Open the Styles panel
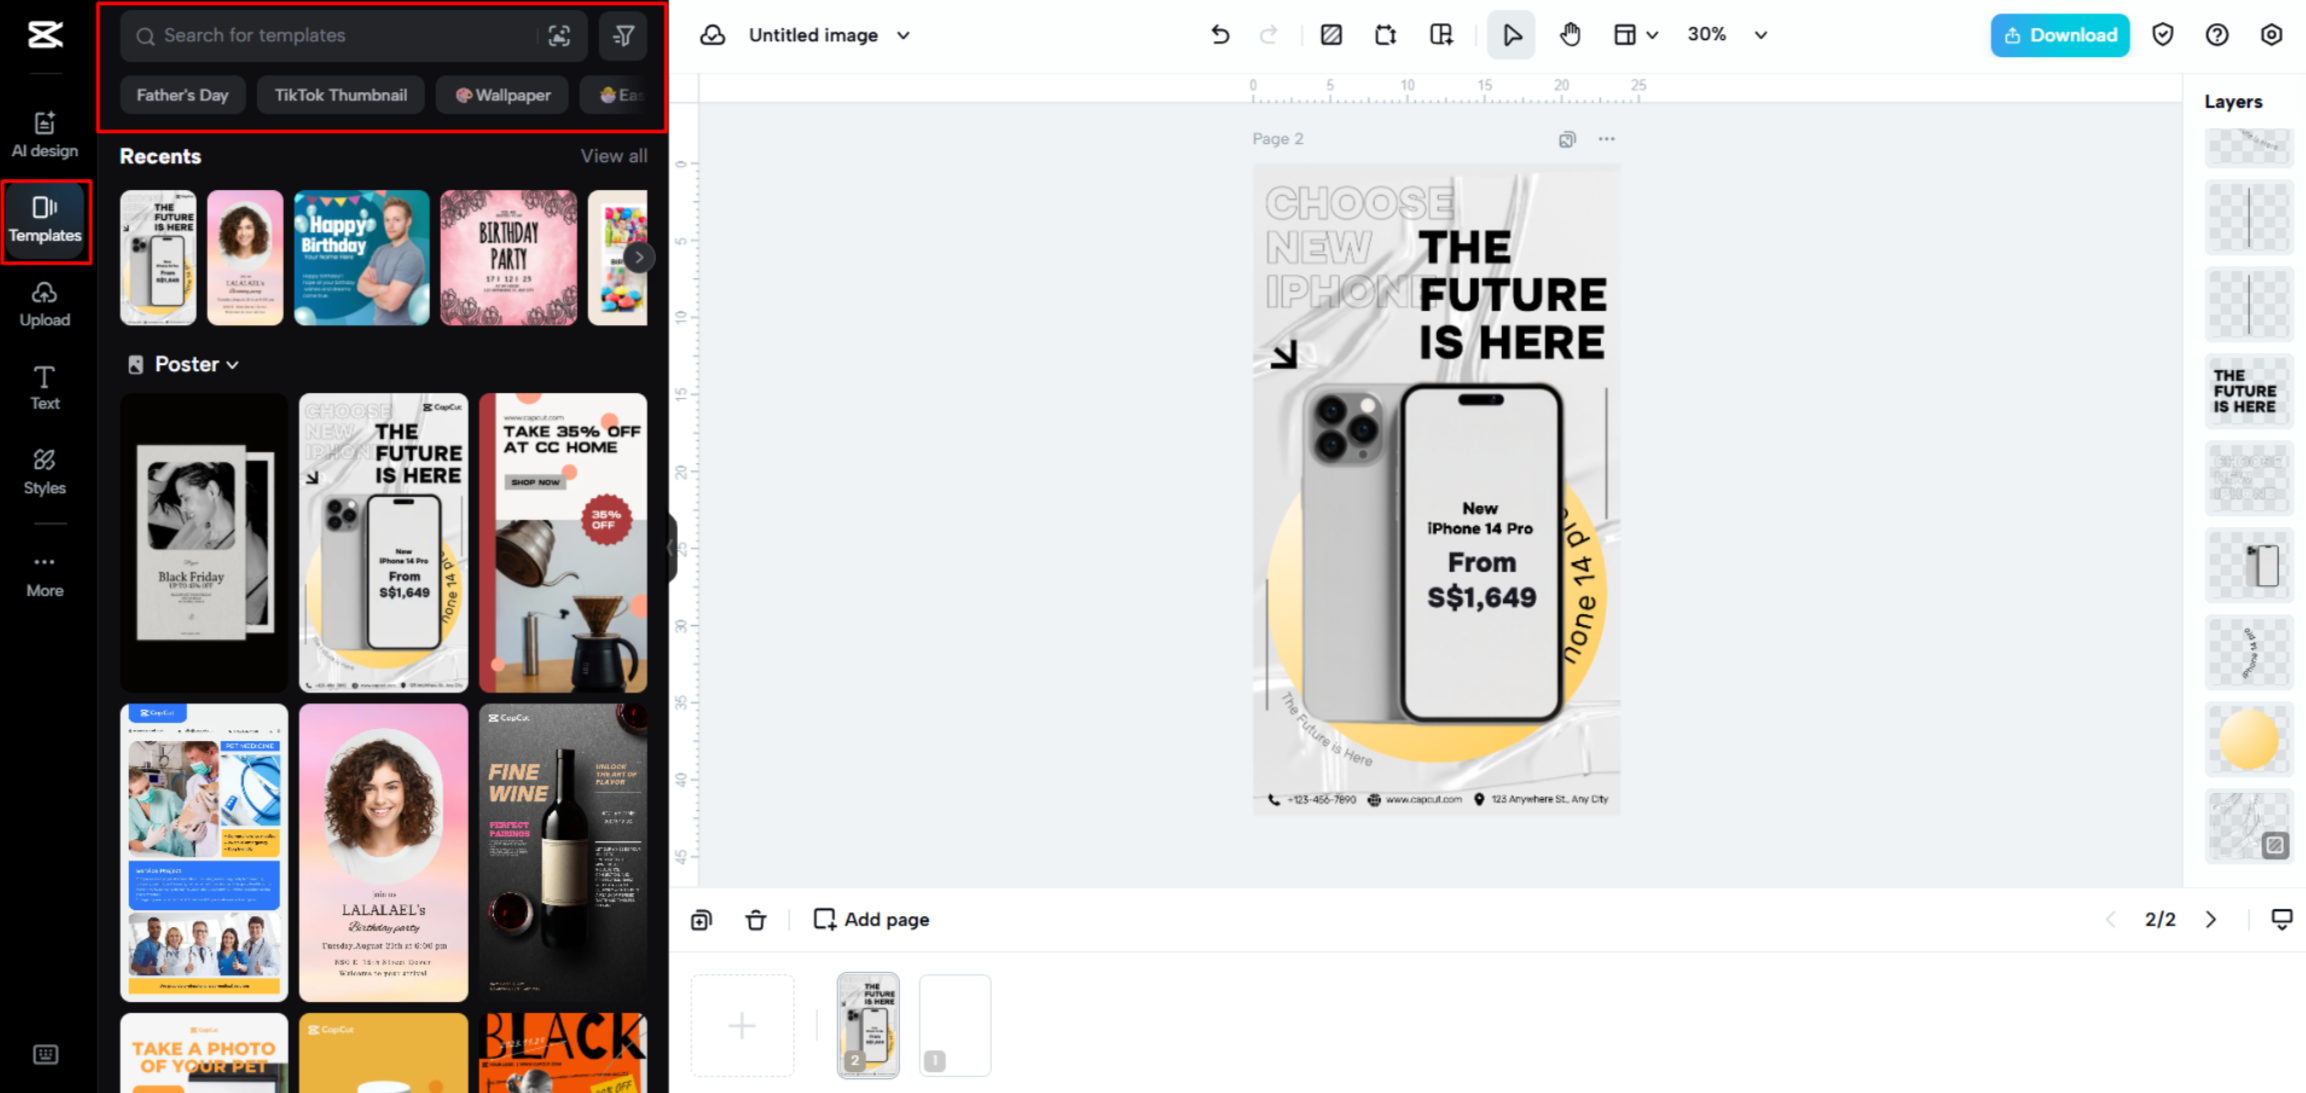The height and width of the screenshot is (1093, 2306). [45, 471]
